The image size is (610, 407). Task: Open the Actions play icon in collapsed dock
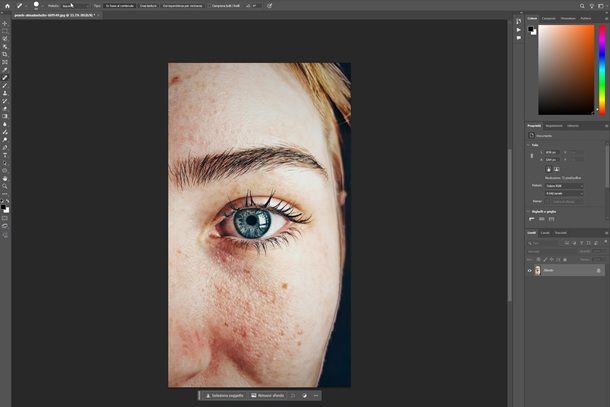(x=519, y=30)
